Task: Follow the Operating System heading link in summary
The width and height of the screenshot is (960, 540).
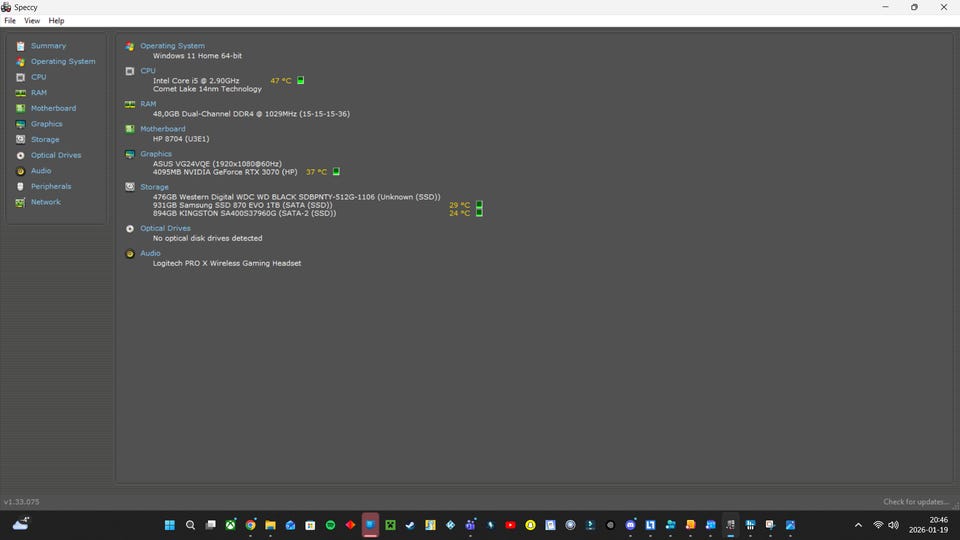Action: (x=172, y=46)
